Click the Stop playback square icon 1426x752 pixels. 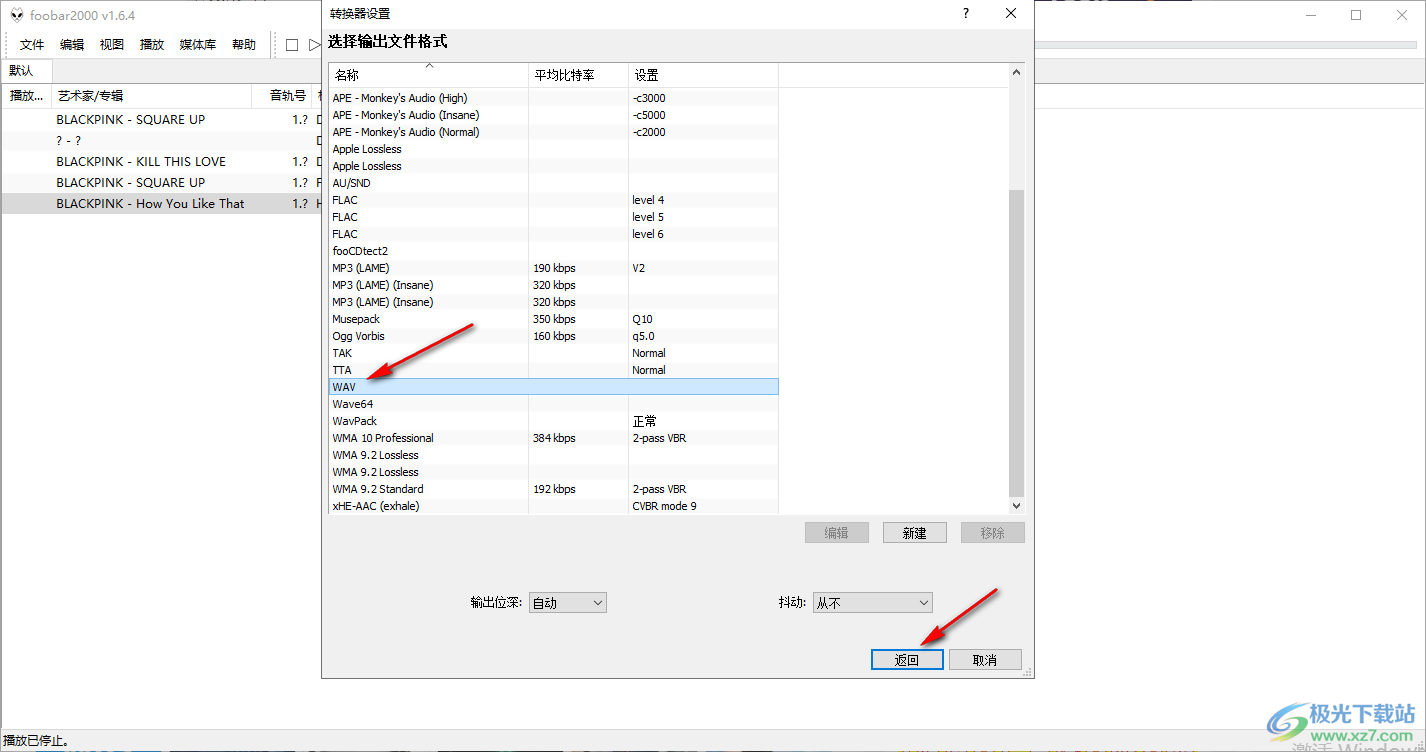tap(292, 45)
